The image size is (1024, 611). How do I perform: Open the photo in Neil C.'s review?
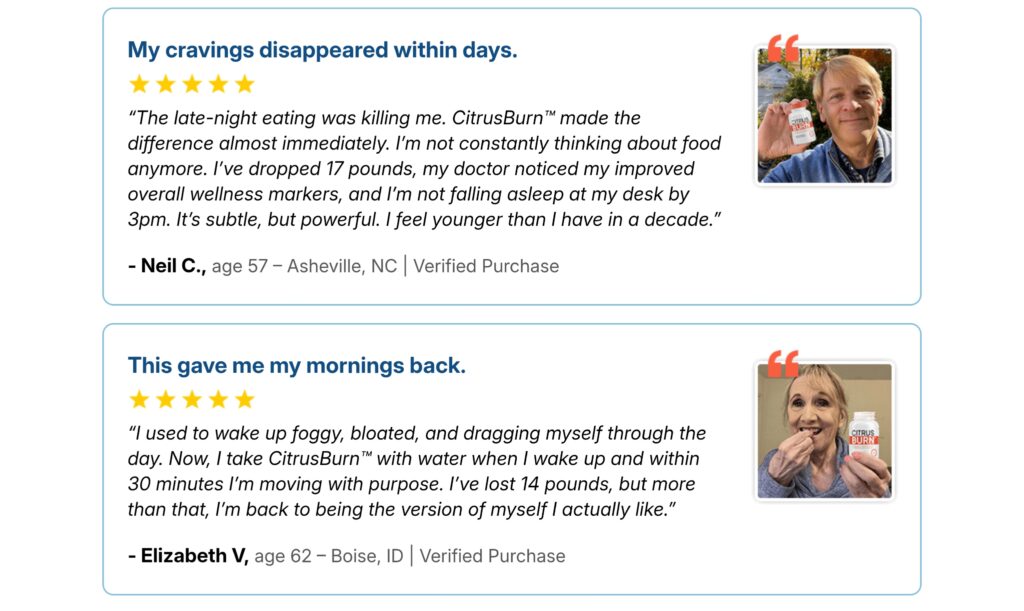click(825, 118)
